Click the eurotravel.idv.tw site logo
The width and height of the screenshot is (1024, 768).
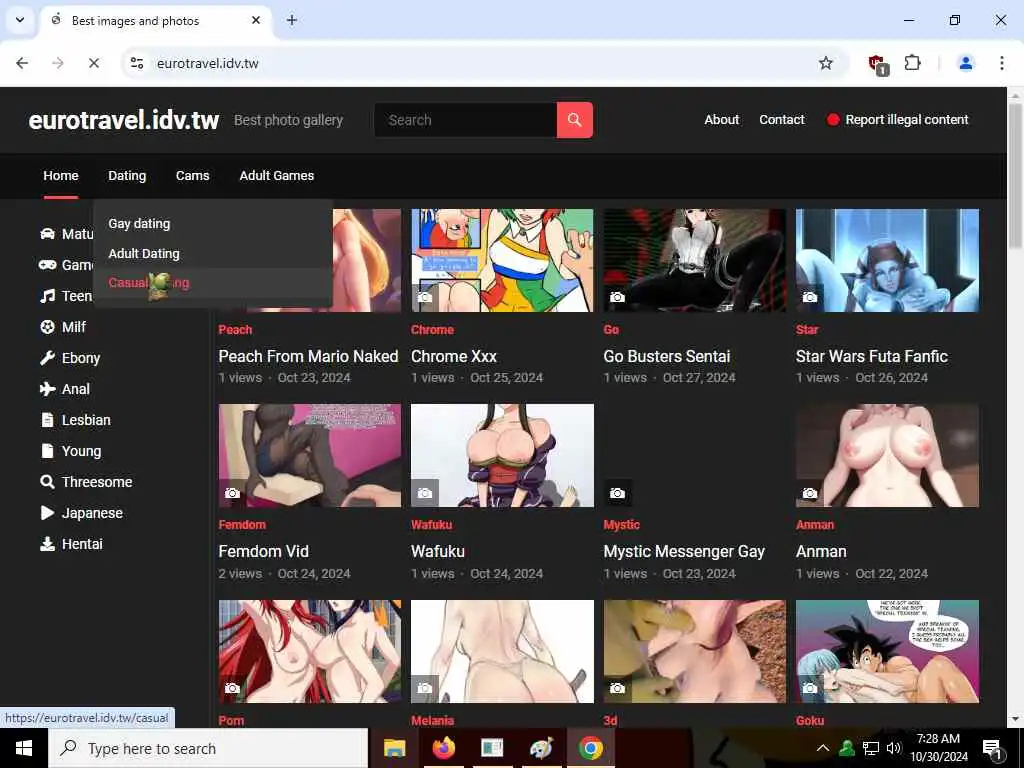coord(124,120)
